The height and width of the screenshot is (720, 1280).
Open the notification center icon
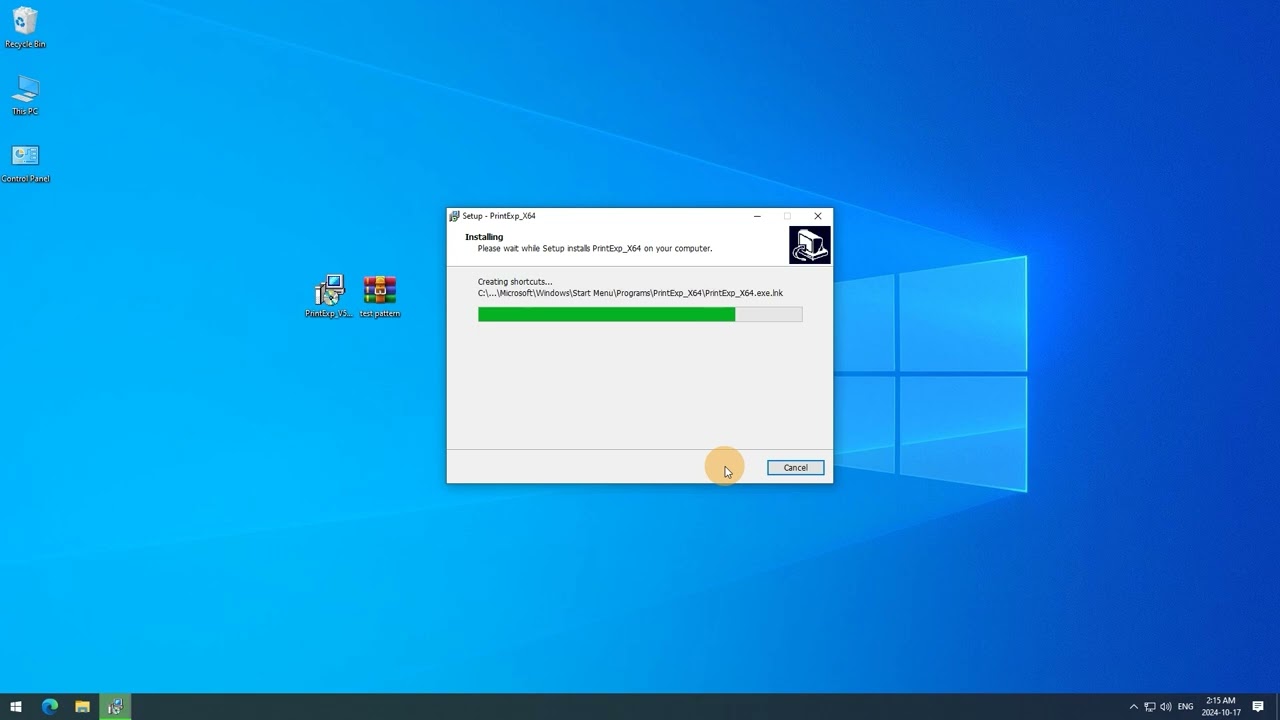coord(1259,707)
